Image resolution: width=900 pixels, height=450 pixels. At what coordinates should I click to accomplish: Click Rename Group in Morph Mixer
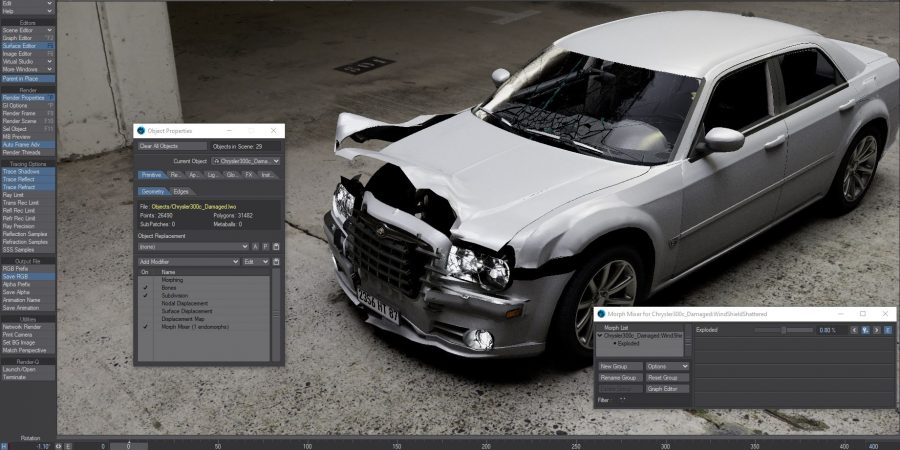(x=620, y=378)
